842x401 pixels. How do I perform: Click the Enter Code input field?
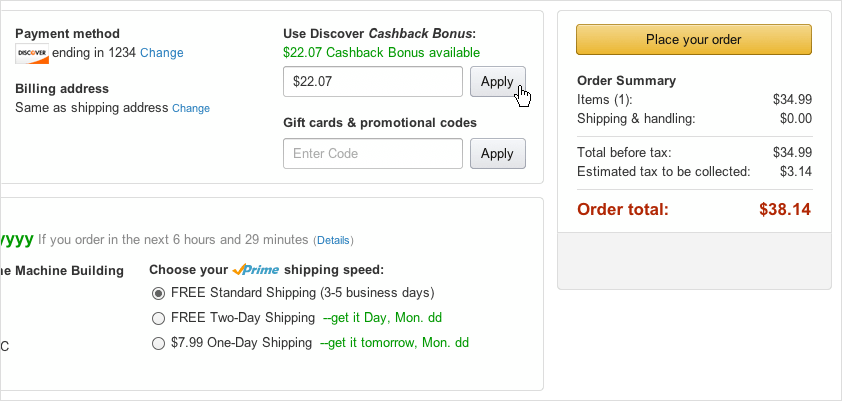pyautogui.click(x=372, y=154)
